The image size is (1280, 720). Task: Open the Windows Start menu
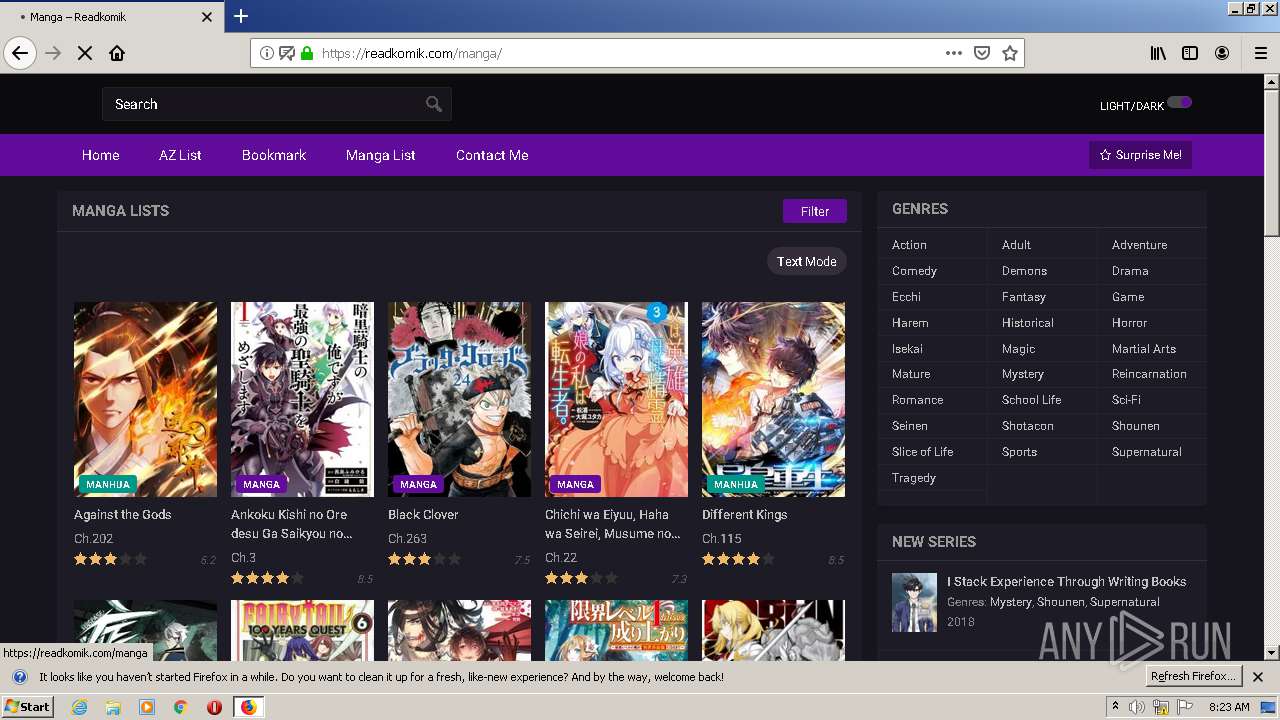(28, 707)
